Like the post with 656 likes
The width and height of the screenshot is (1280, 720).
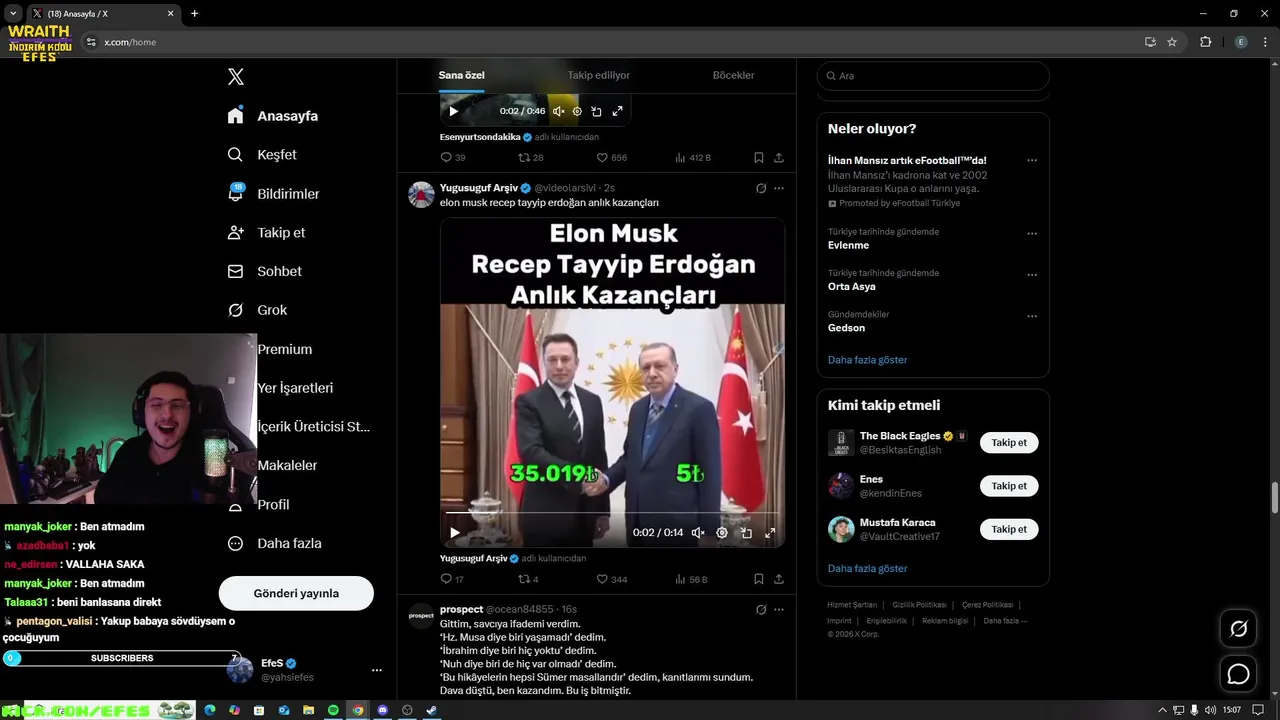pyautogui.click(x=611, y=158)
